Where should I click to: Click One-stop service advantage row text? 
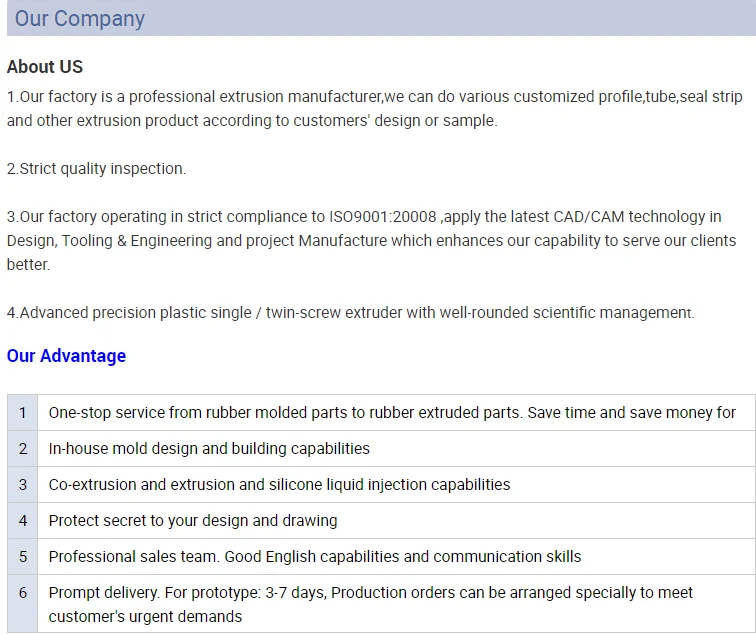pos(392,413)
